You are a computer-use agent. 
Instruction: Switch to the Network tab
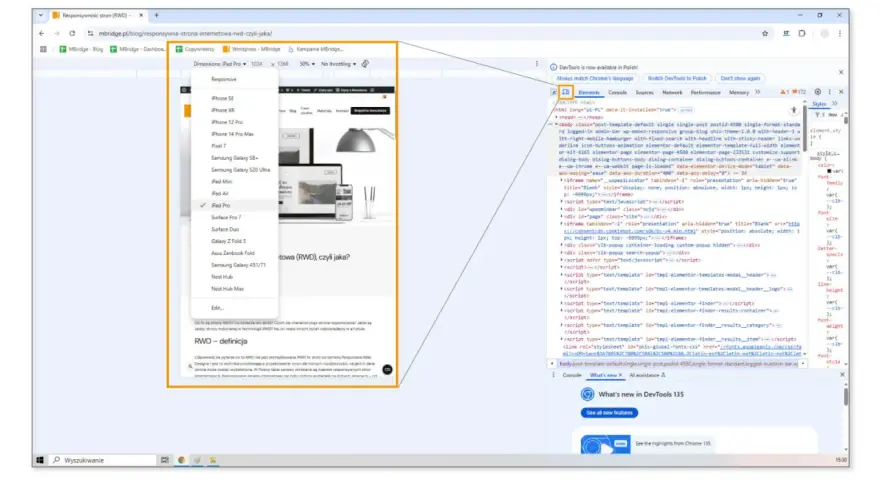click(x=672, y=92)
